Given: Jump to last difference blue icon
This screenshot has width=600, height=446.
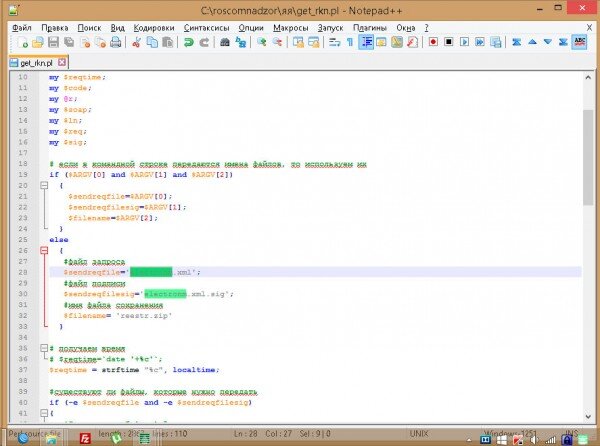Looking at the screenshot, I should (563, 42).
